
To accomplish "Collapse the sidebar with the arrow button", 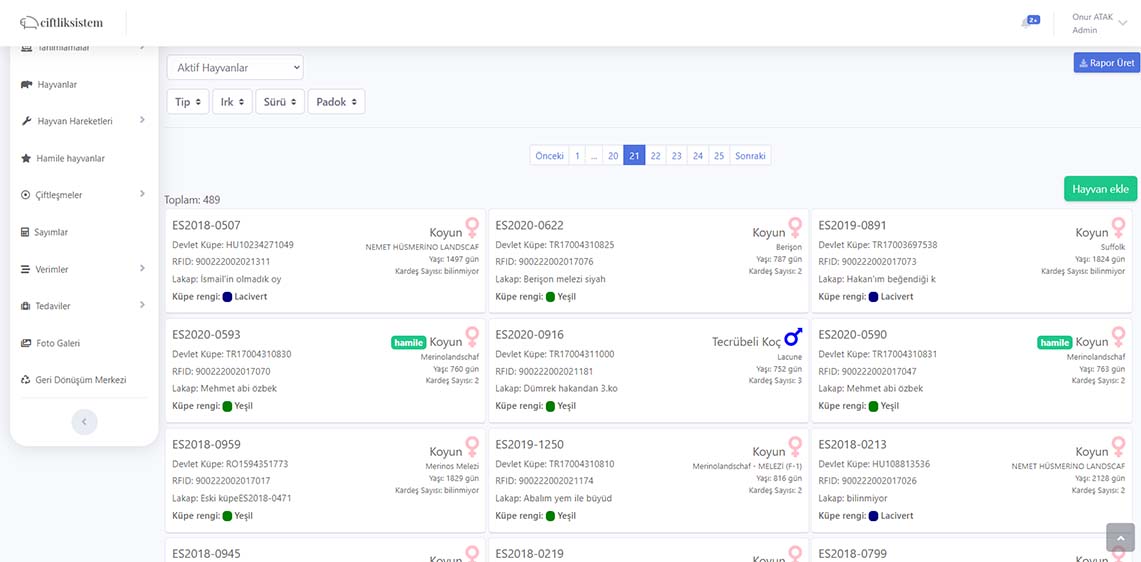I will click(84, 422).
